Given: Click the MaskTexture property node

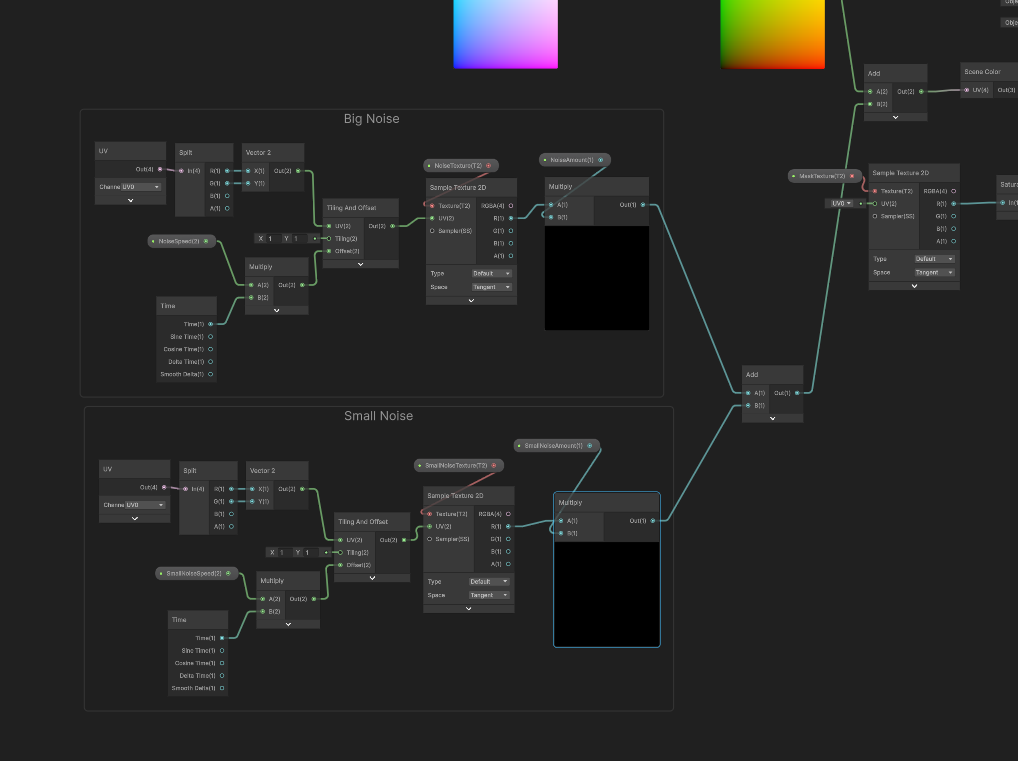Looking at the screenshot, I should coord(823,176).
